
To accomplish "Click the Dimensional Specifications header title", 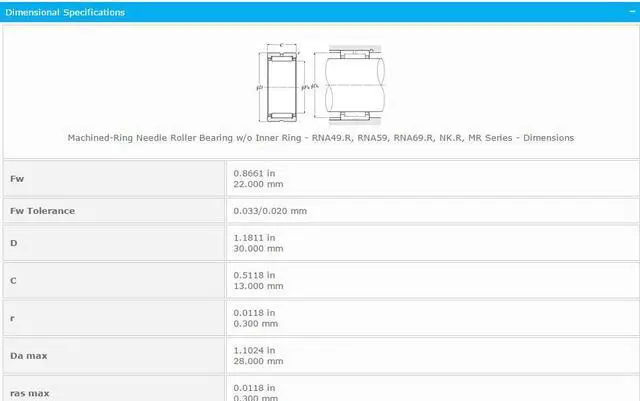I will click(65, 12).
